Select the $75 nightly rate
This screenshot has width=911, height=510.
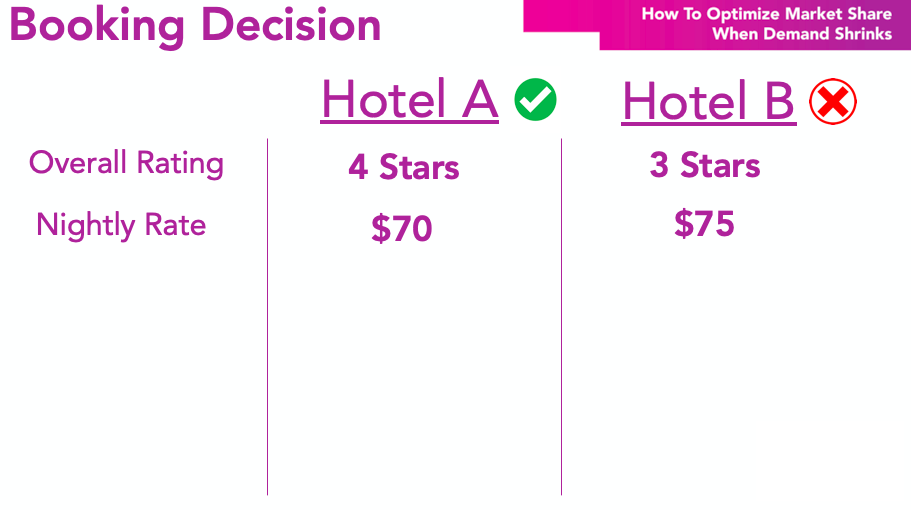click(x=704, y=224)
